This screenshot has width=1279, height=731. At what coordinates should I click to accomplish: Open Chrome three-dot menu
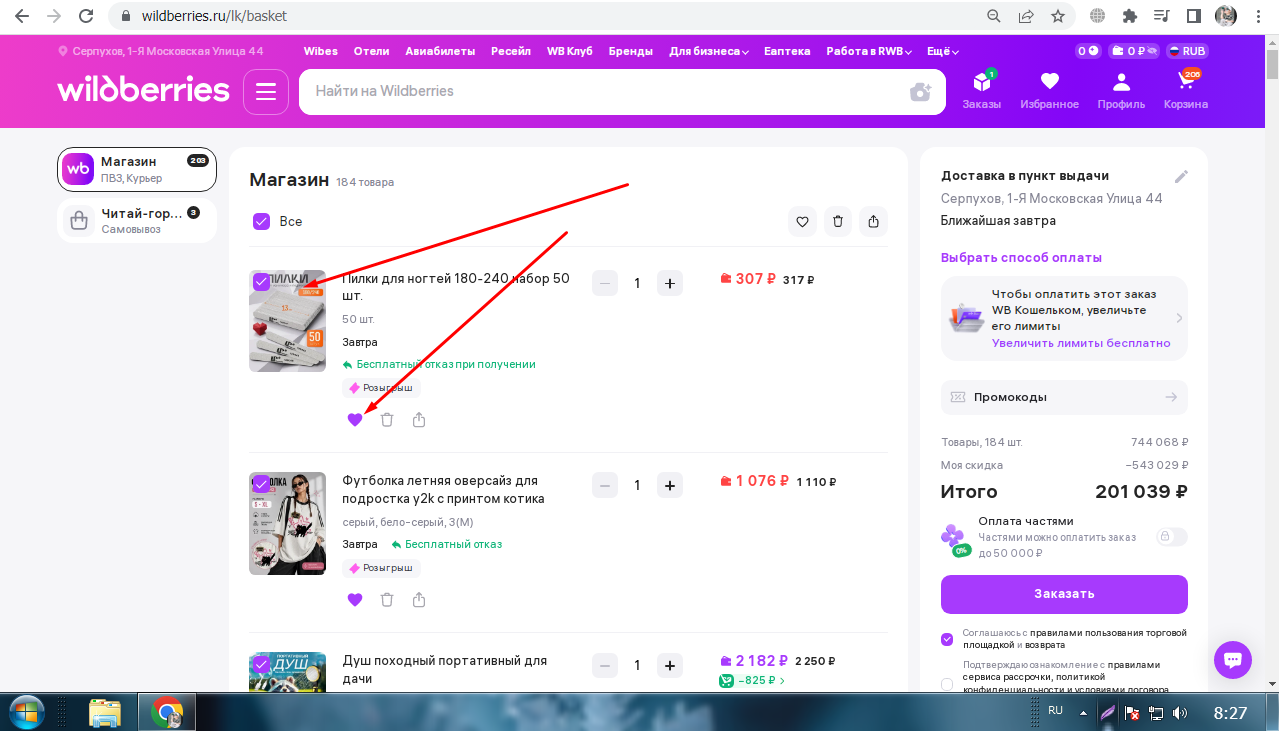1258,16
